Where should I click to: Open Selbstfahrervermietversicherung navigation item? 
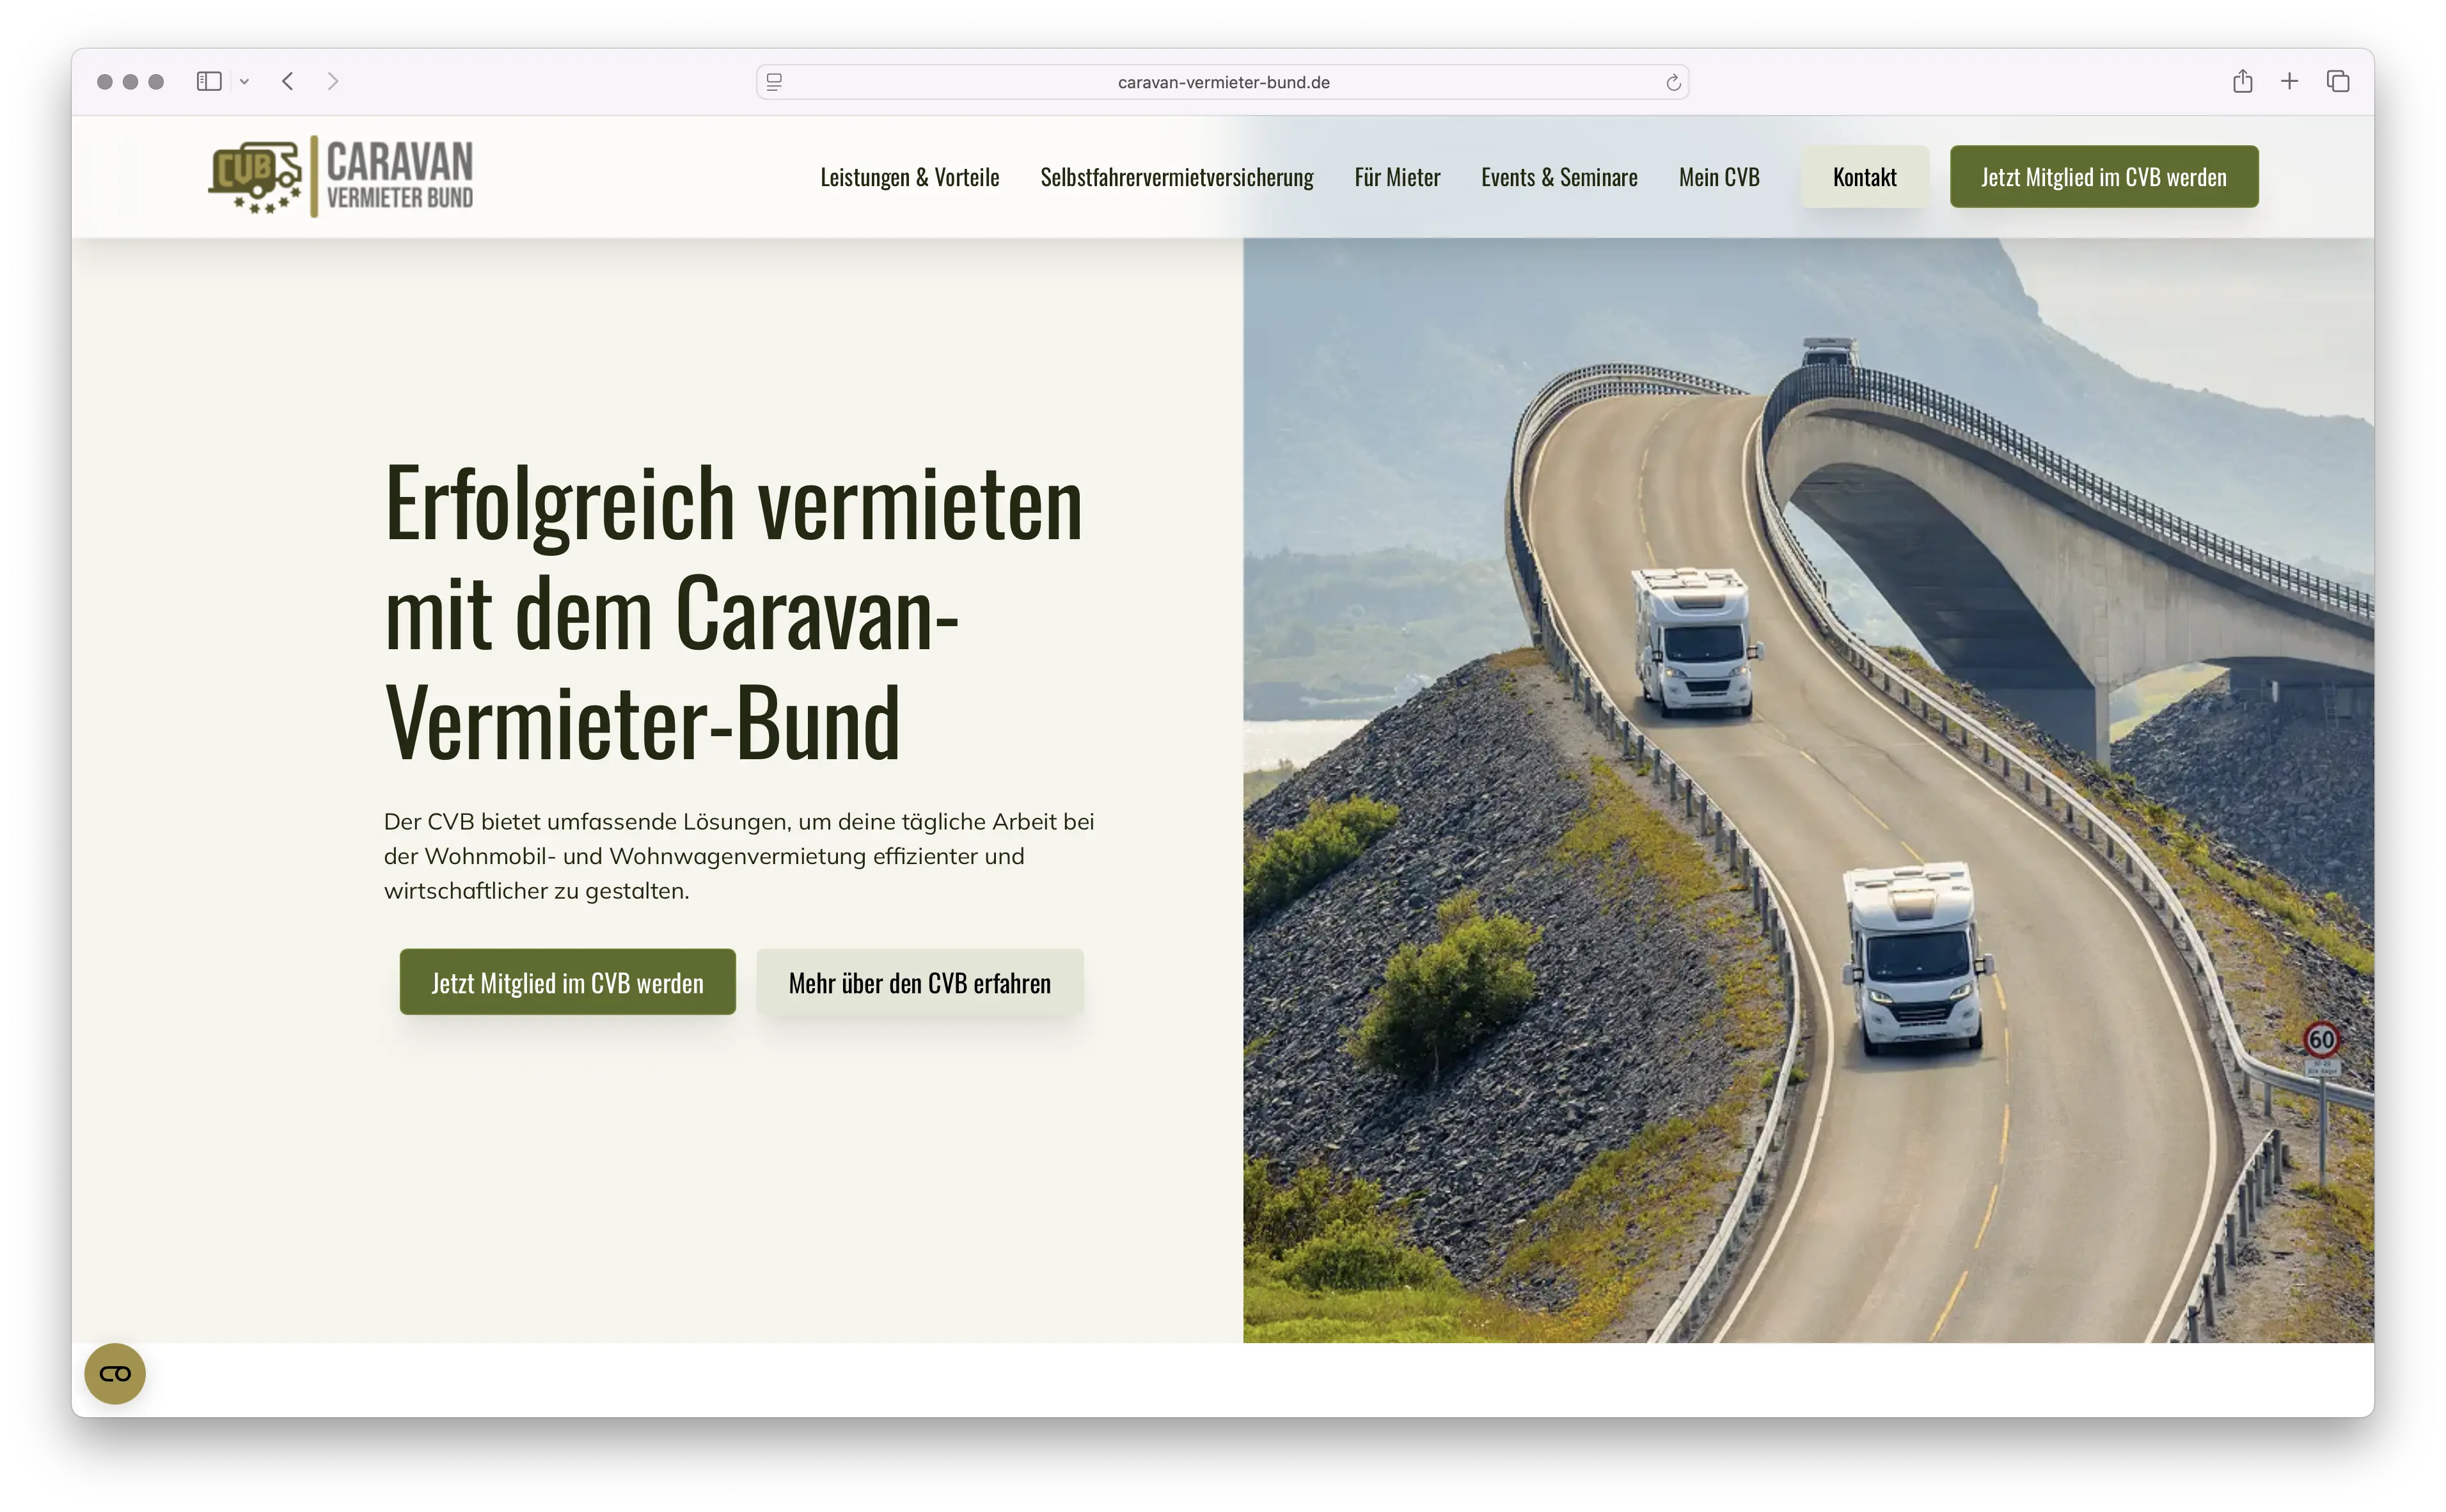click(x=1176, y=178)
